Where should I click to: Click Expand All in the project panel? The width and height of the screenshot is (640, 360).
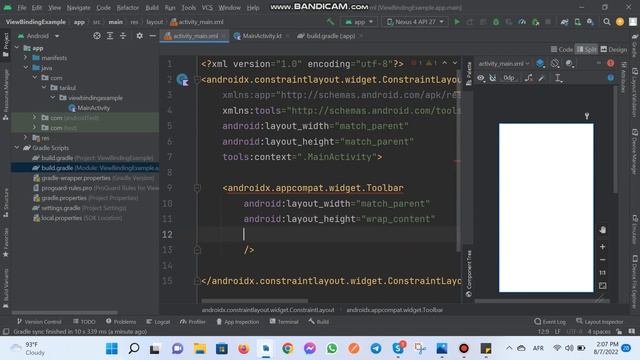point(110,36)
